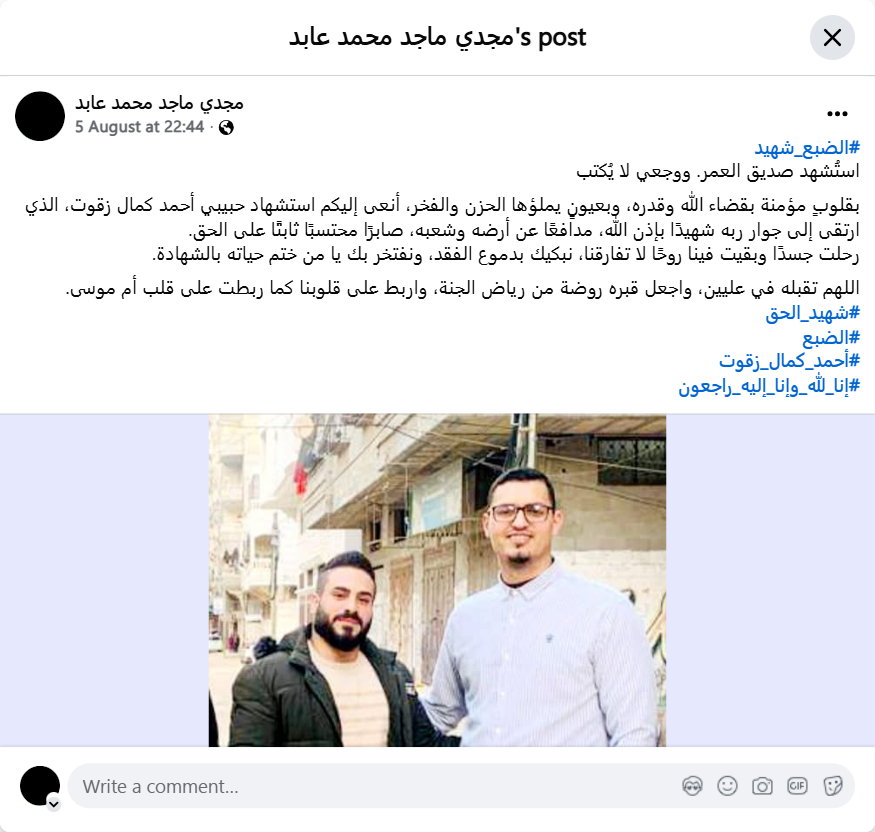Open the attached photo of two men

pyautogui.click(x=438, y=580)
